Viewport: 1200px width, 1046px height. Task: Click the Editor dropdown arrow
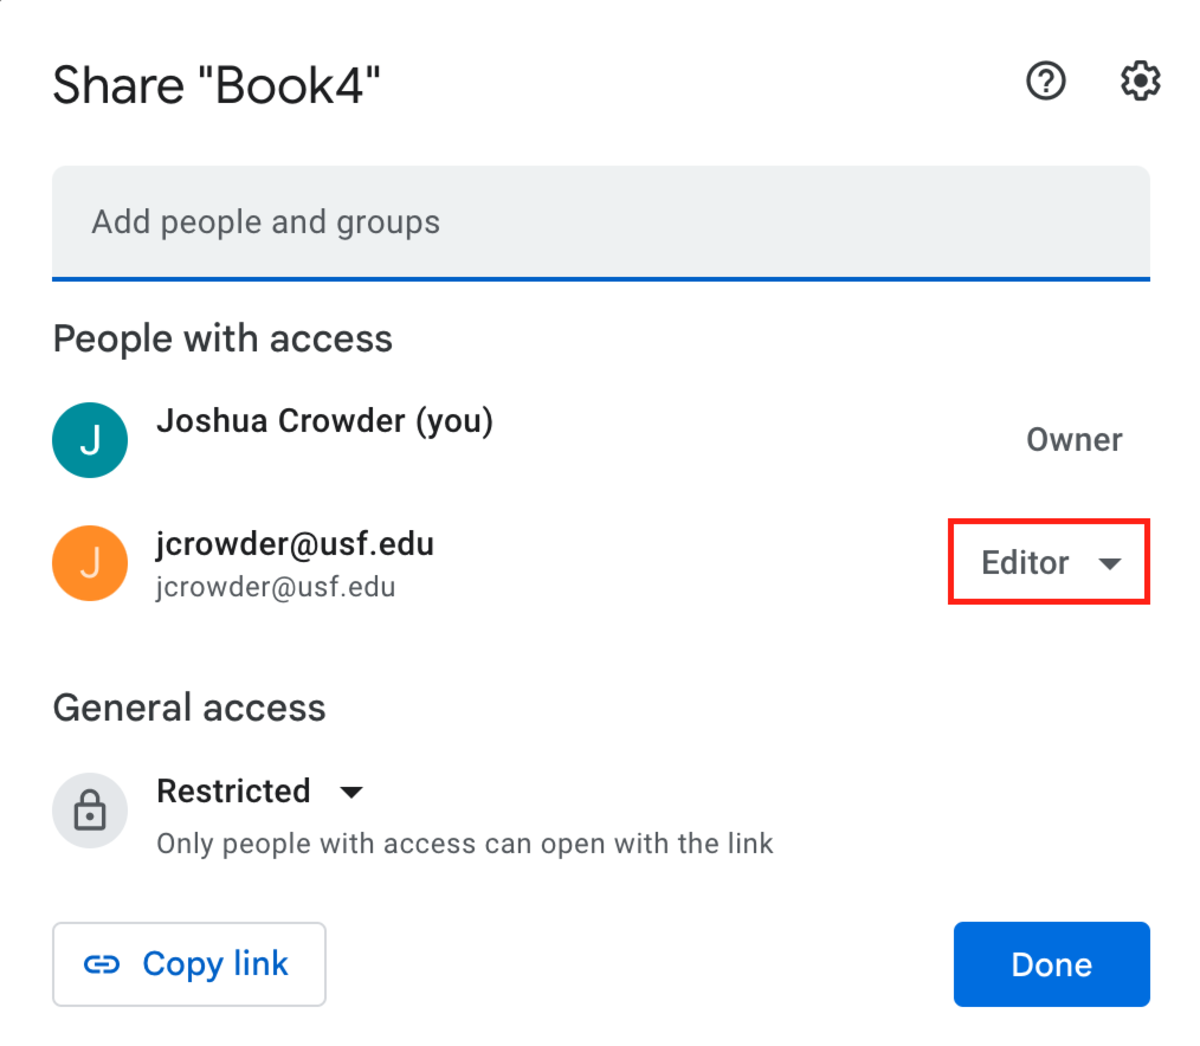point(1111,563)
